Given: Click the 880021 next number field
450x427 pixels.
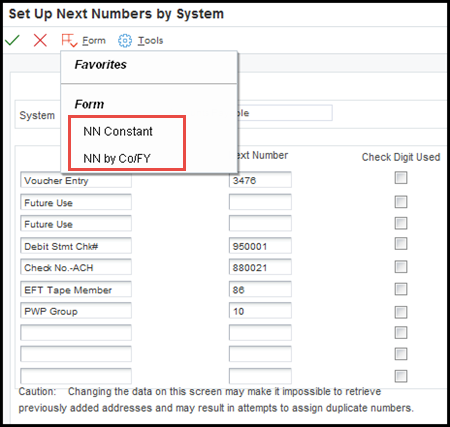Looking at the screenshot, I should (260, 267).
